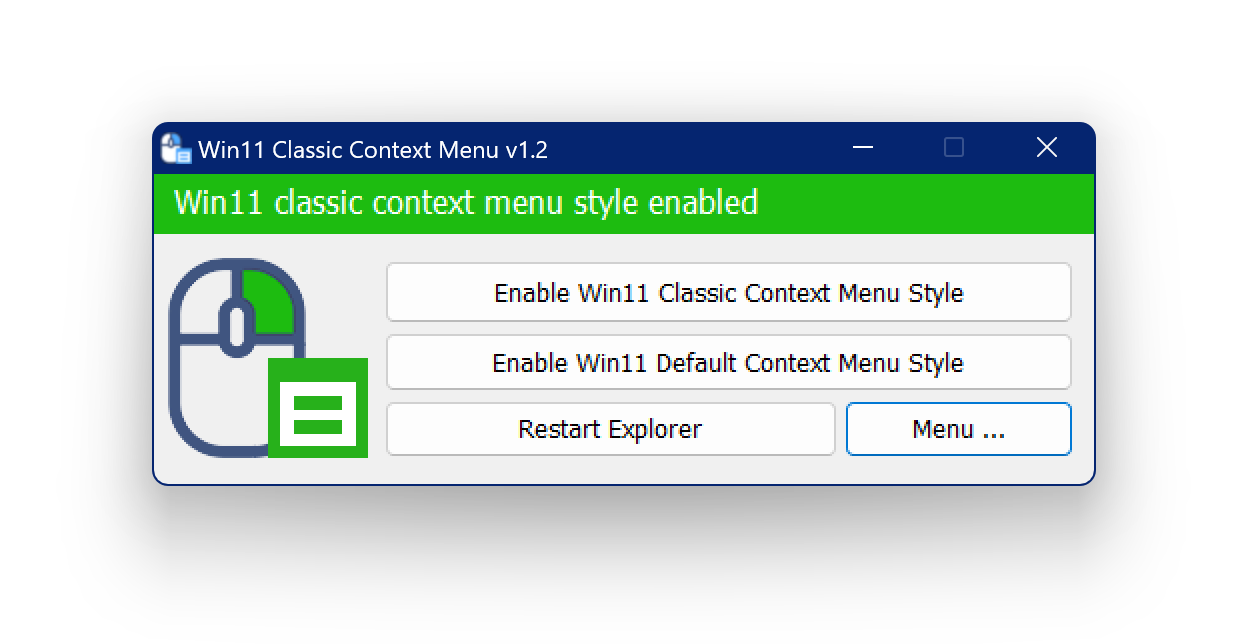Open the Menu ... options button
This screenshot has width=1243, height=644.
[958, 429]
